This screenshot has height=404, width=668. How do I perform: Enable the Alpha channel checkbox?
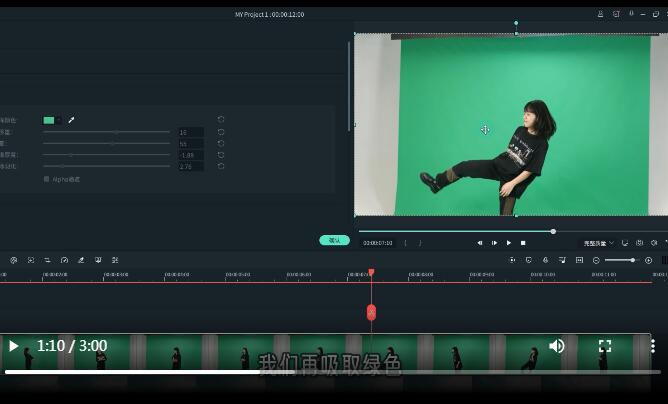click(x=46, y=179)
